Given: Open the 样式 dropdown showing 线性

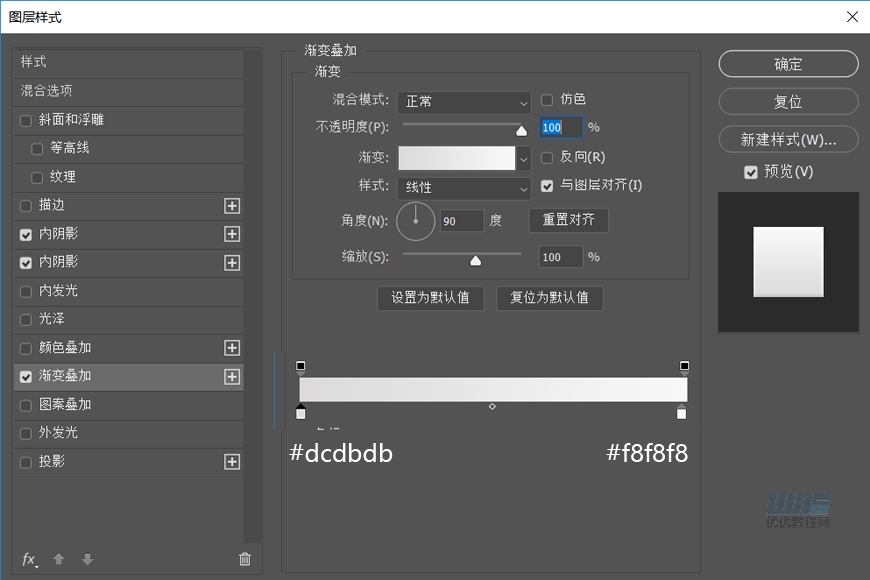Looking at the screenshot, I should click(x=464, y=188).
